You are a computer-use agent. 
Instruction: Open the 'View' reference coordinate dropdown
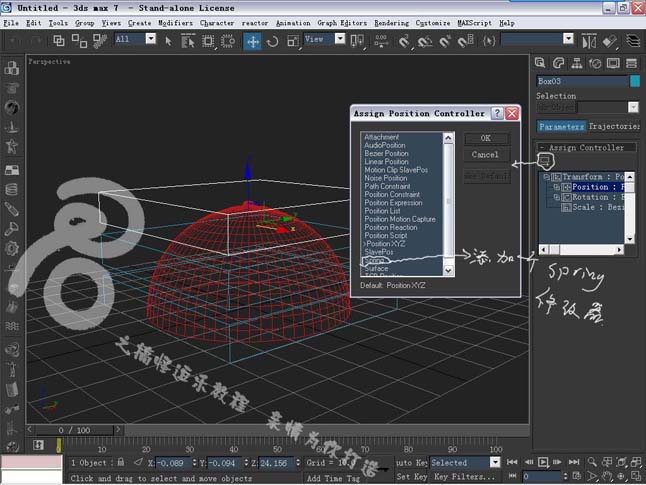click(x=340, y=39)
